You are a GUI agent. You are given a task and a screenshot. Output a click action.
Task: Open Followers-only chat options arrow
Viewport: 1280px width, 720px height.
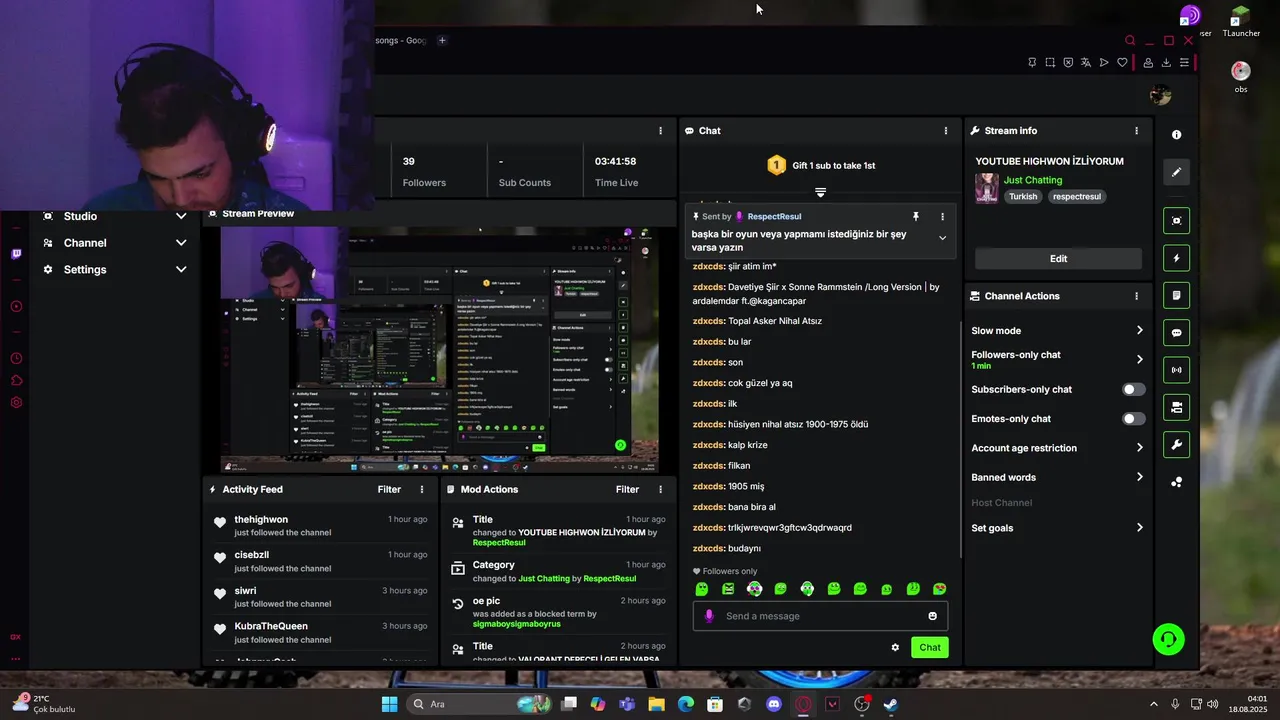[x=1139, y=360]
